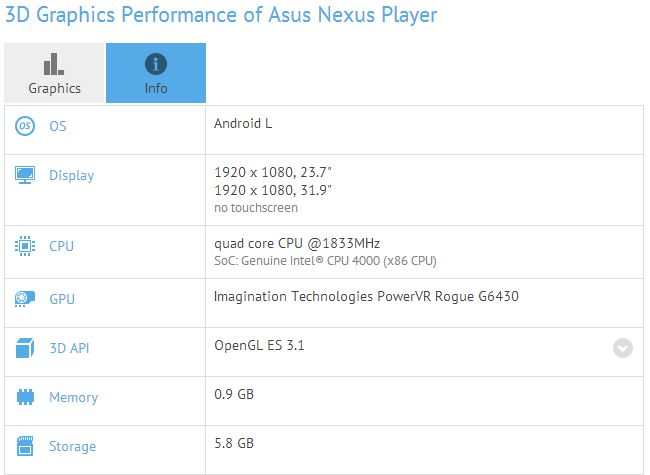Expand the OpenGL ES 3.1 details arrow
Viewport: 650px width, 475px height.
click(623, 348)
